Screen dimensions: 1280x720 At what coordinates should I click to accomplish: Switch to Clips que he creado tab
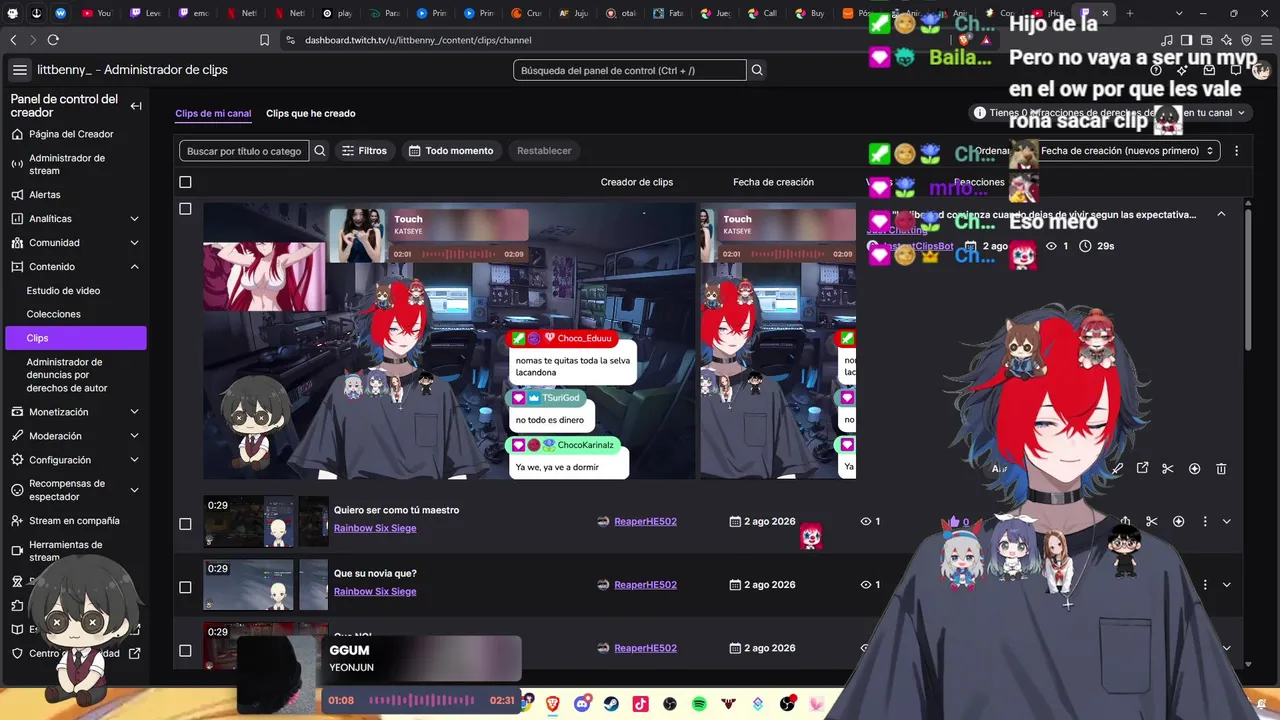[x=311, y=114]
